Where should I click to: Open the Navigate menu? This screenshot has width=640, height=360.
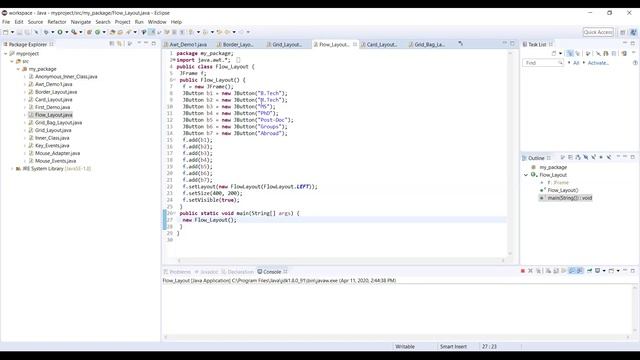click(81, 22)
